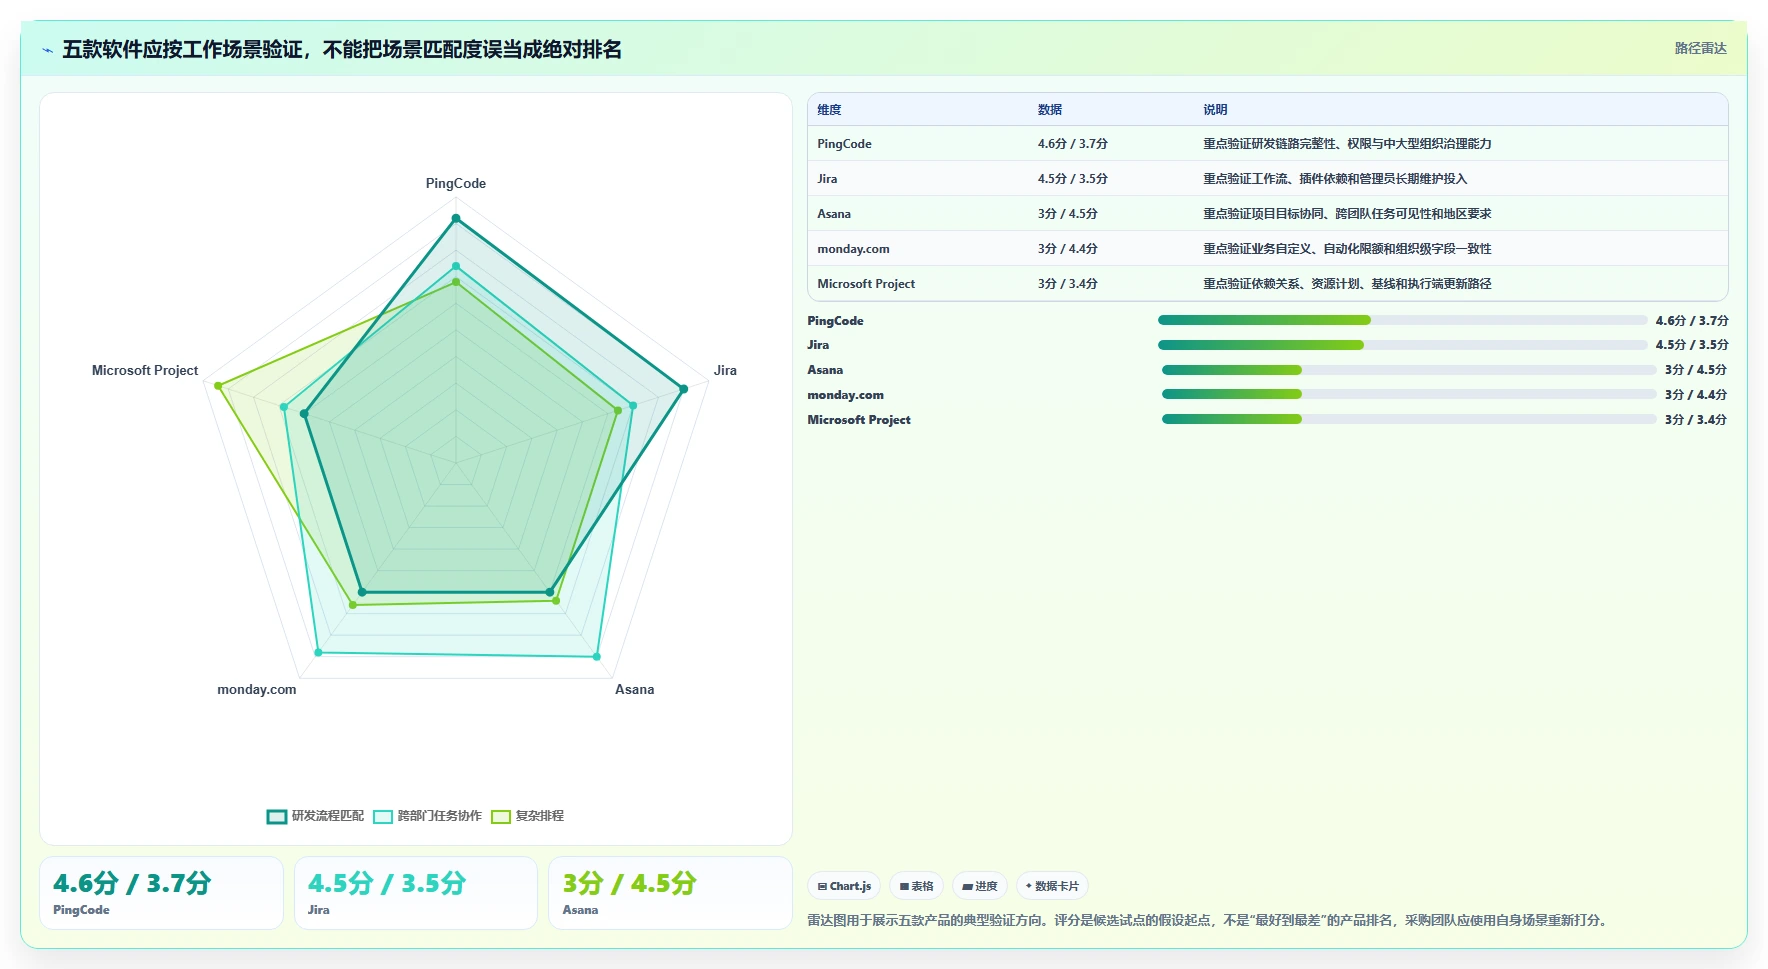The width and height of the screenshot is (1768, 969).
Task: Click the 数据 column header
Action: (1050, 110)
